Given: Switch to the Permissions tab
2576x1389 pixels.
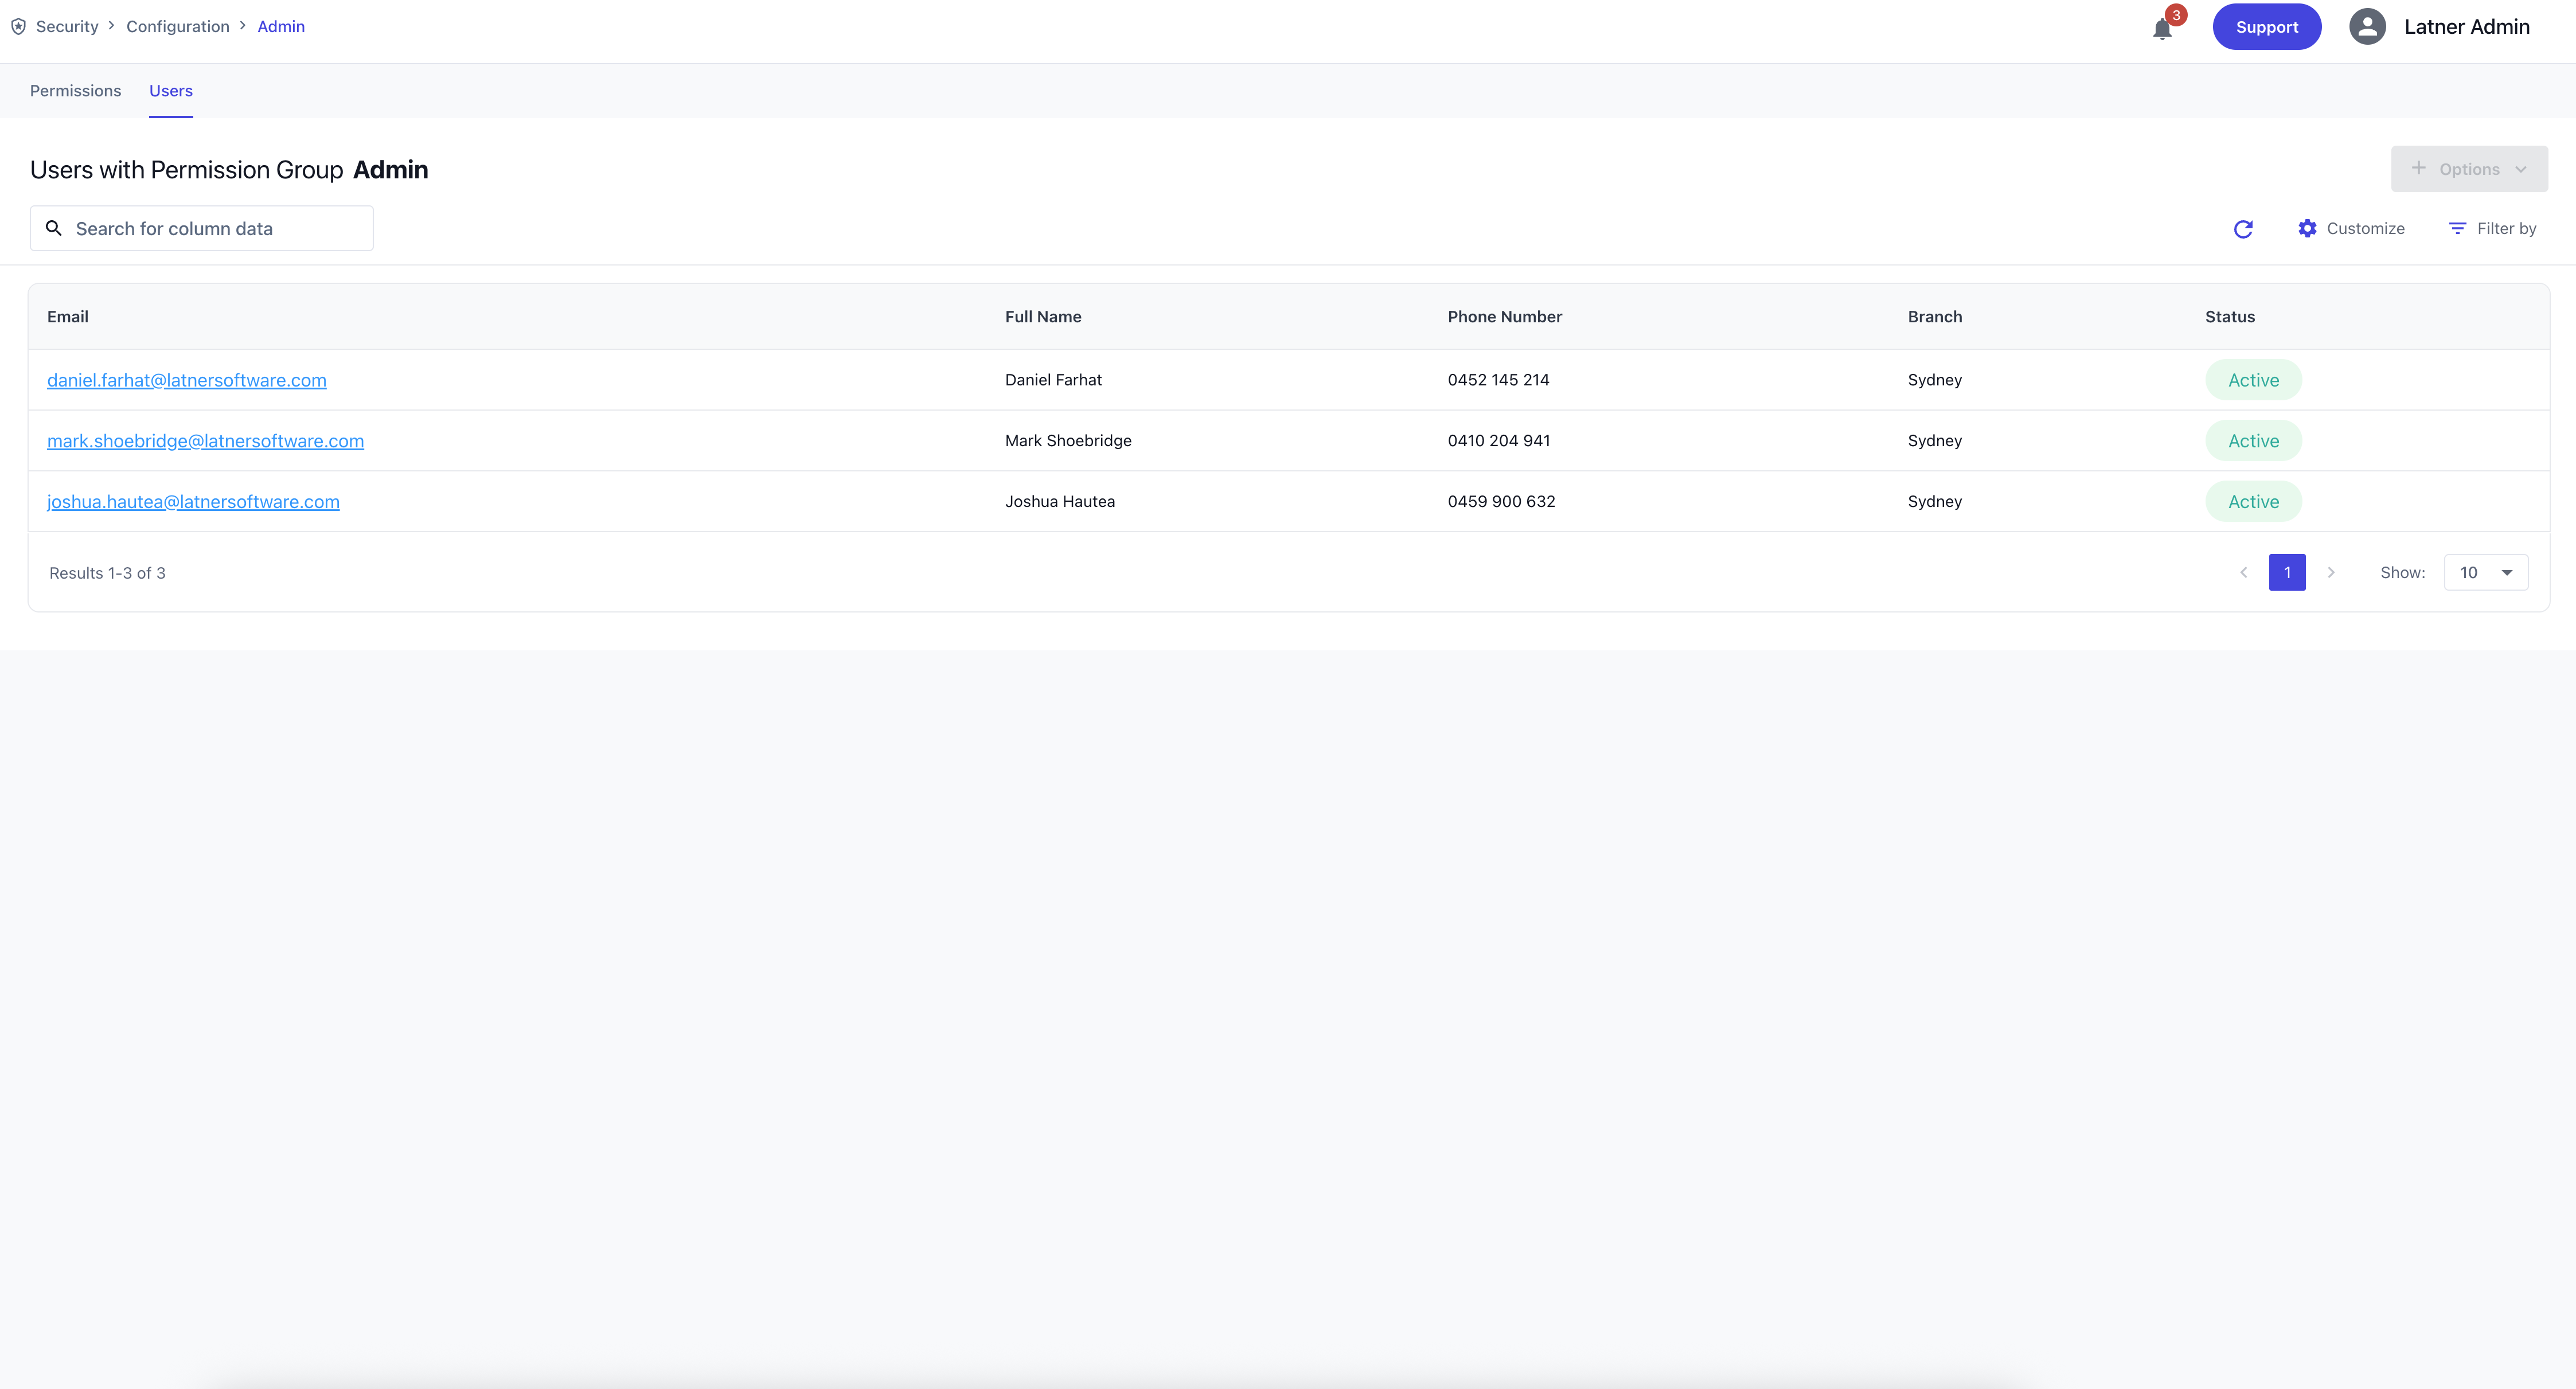Looking at the screenshot, I should click(x=75, y=91).
